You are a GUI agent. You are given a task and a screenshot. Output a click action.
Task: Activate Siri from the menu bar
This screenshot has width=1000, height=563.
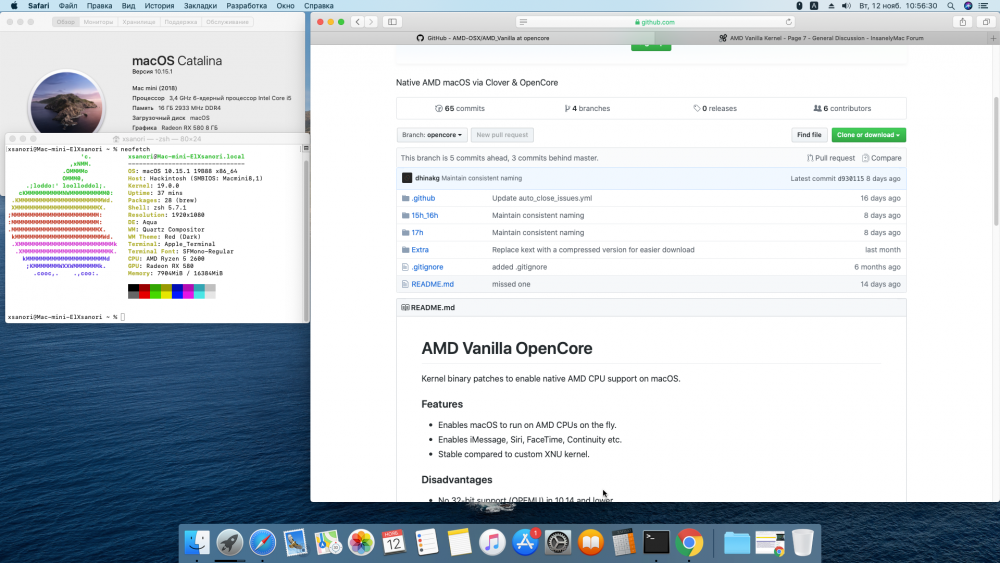[968, 6]
